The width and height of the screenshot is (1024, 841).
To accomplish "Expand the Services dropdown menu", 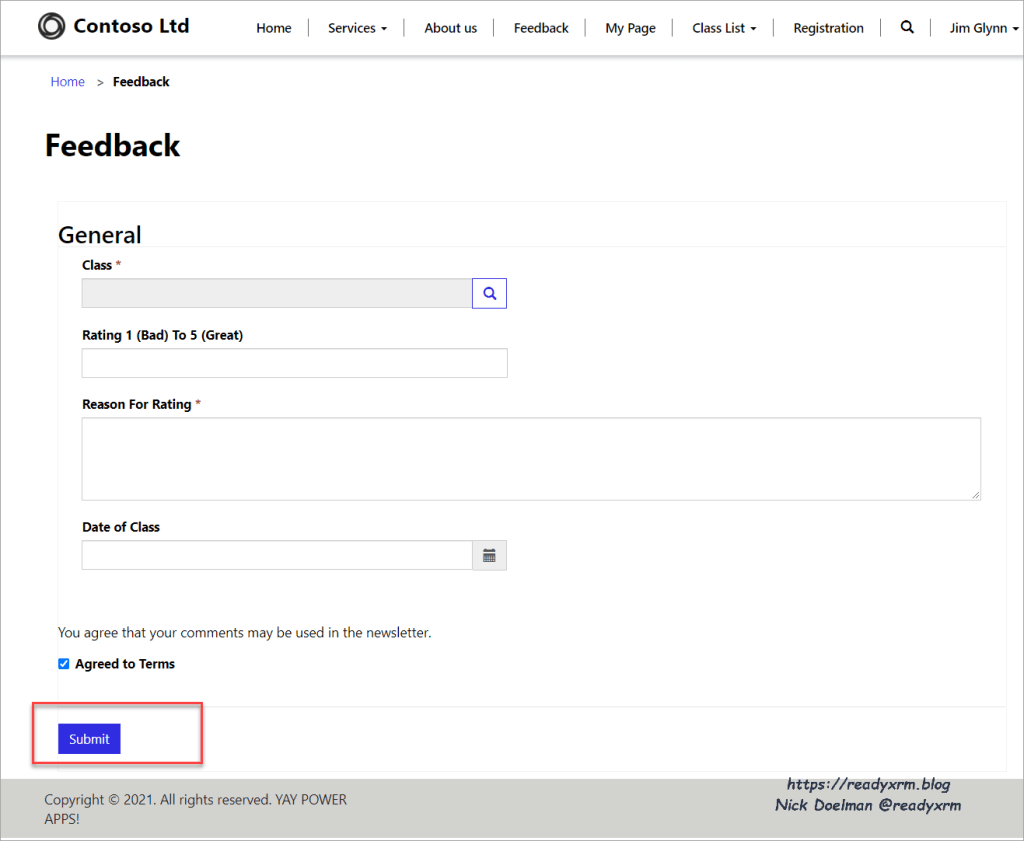I will [x=357, y=28].
